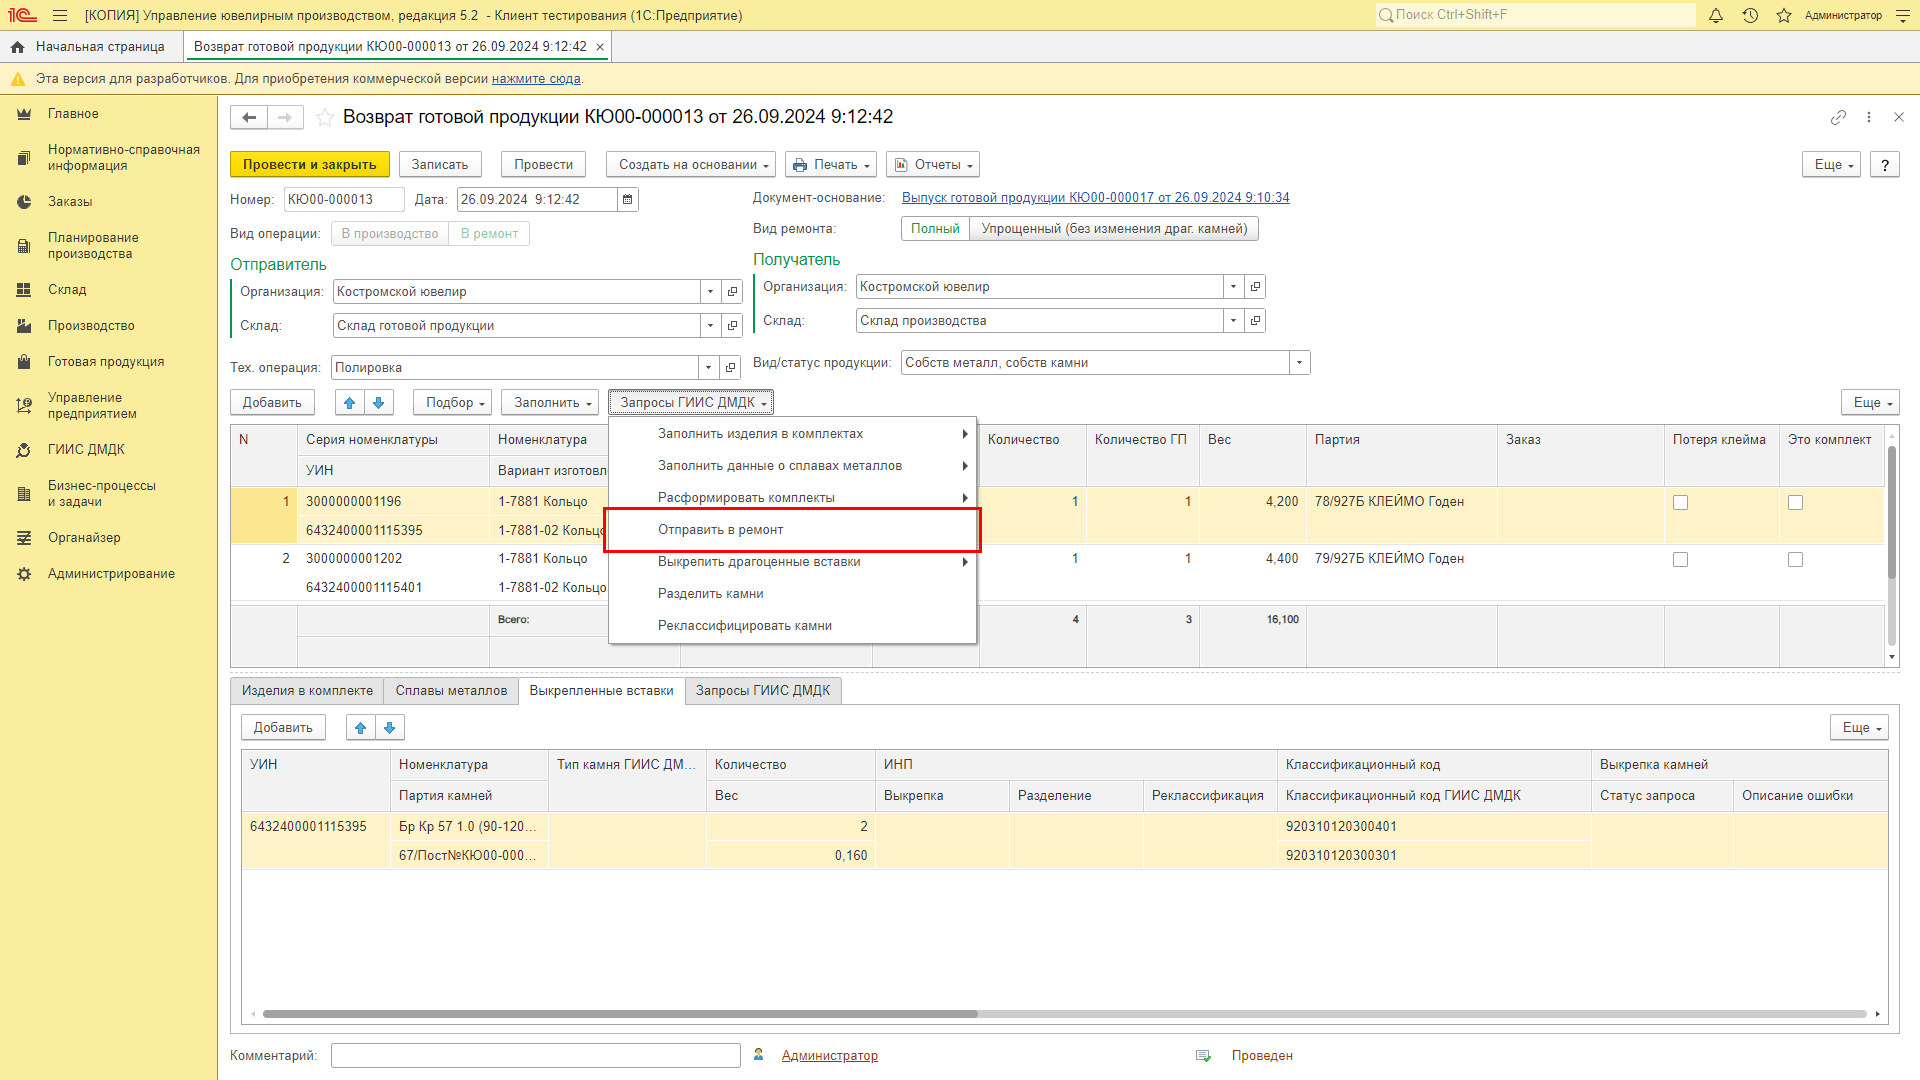
Task: Switch to Сплавы металлов tab
Action: coord(451,691)
